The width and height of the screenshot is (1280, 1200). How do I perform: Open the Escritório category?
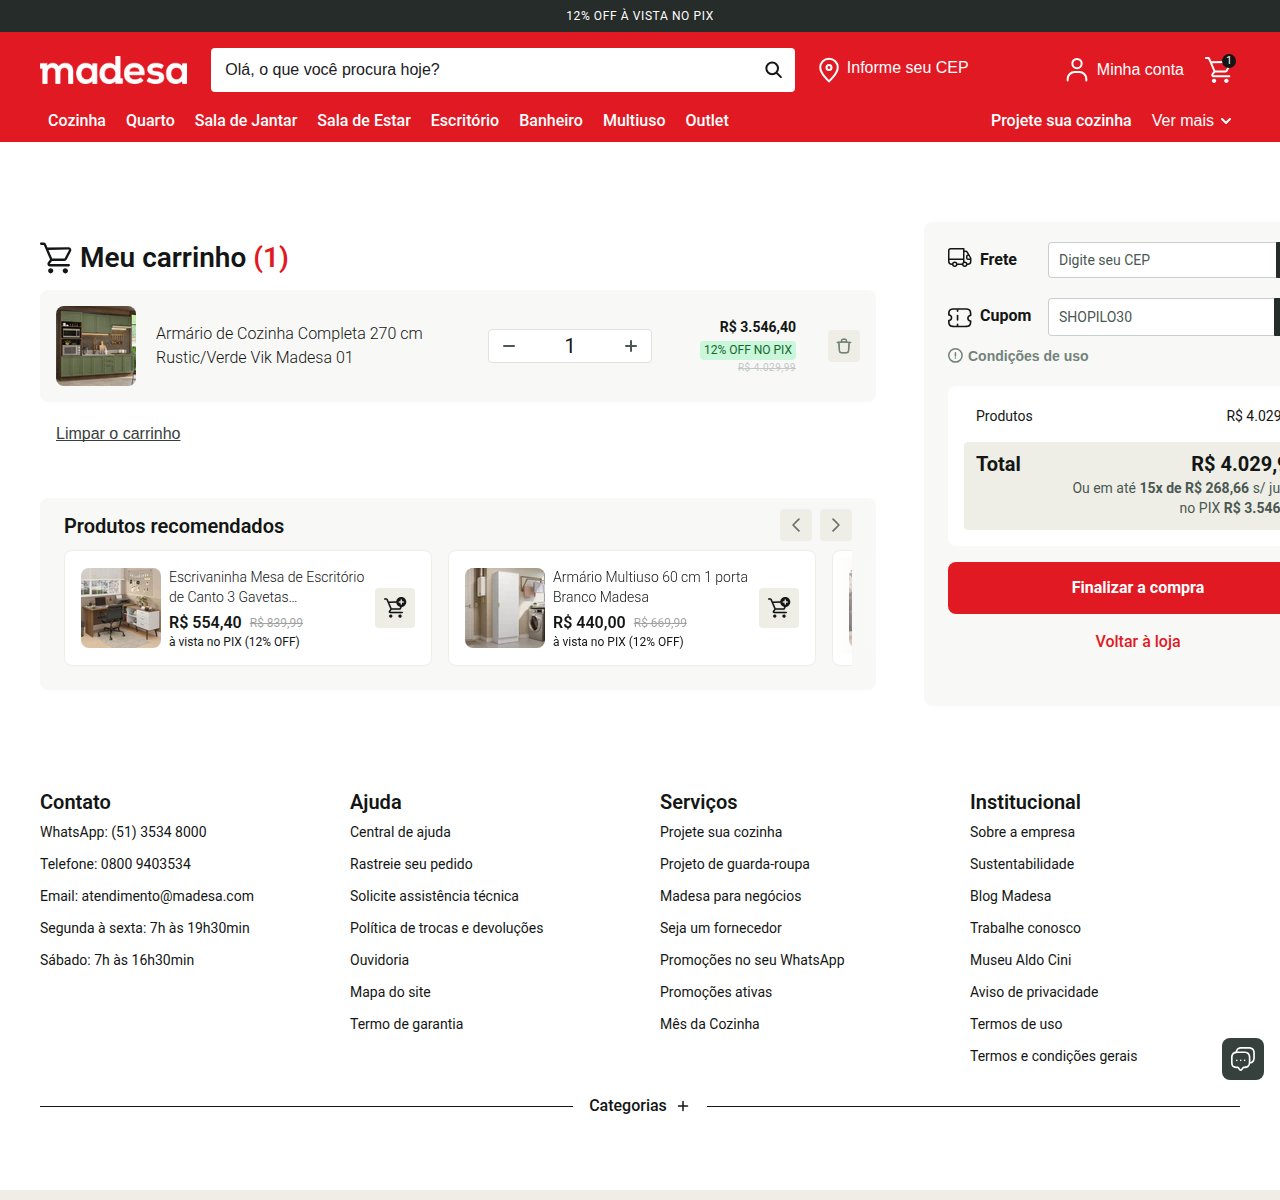click(x=465, y=120)
